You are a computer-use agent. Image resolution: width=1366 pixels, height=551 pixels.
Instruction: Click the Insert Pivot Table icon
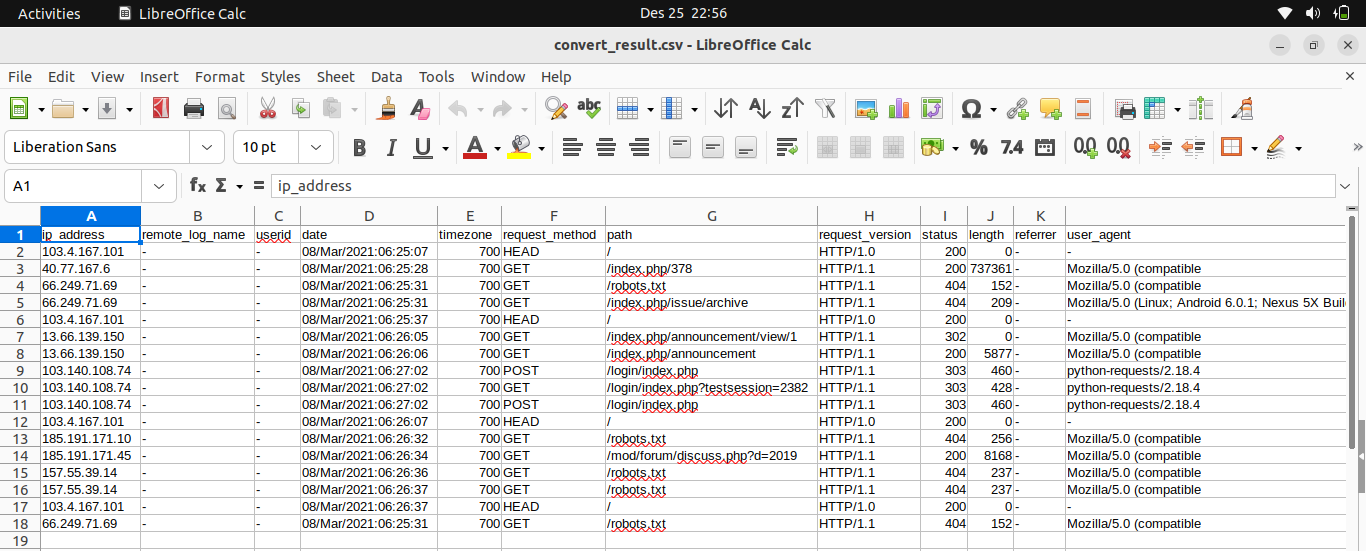(932, 108)
